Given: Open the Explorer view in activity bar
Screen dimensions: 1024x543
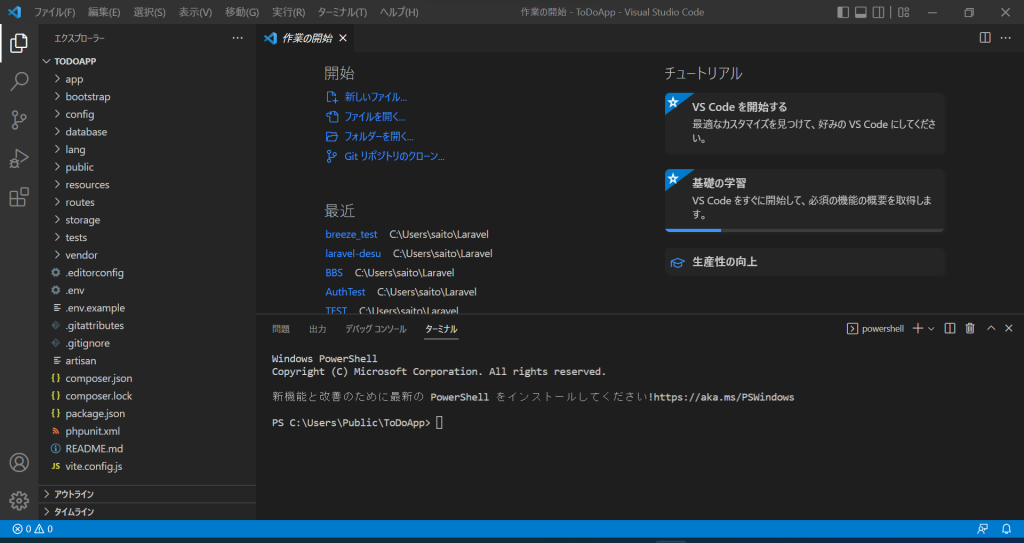Looking at the screenshot, I should (19, 44).
